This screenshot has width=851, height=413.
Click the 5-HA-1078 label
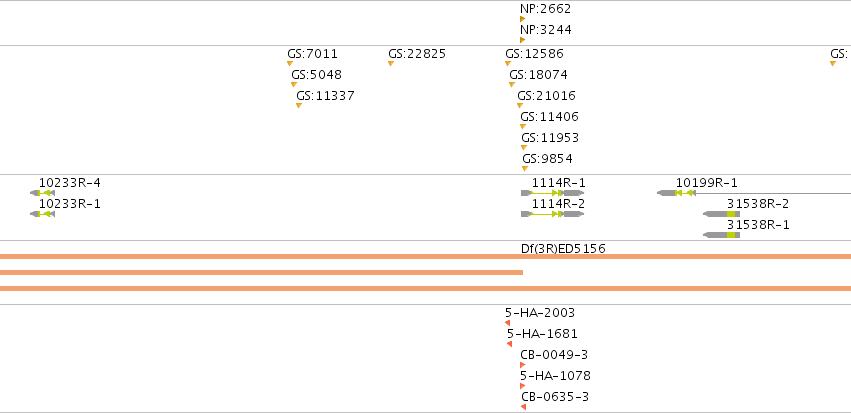coord(555,376)
